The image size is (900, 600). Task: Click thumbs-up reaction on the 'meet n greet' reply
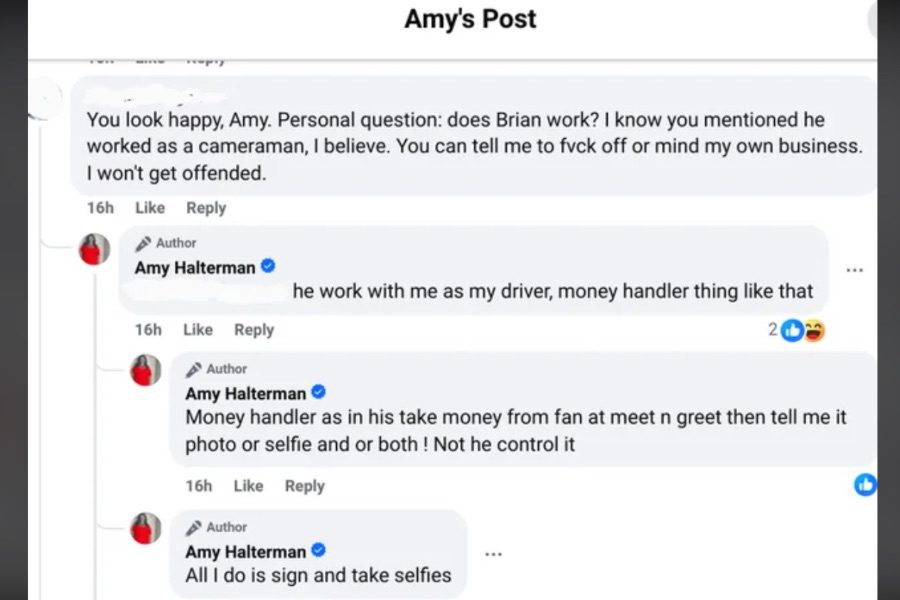coord(865,485)
